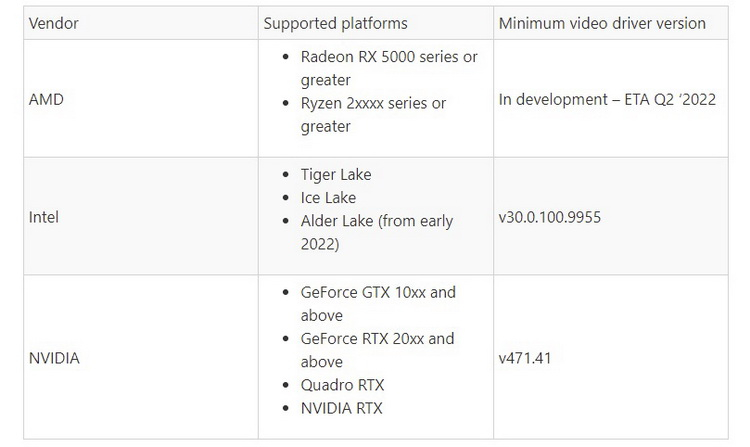Click the AMD 'In development' driver cell
The image size is (750, 447).
606,99
